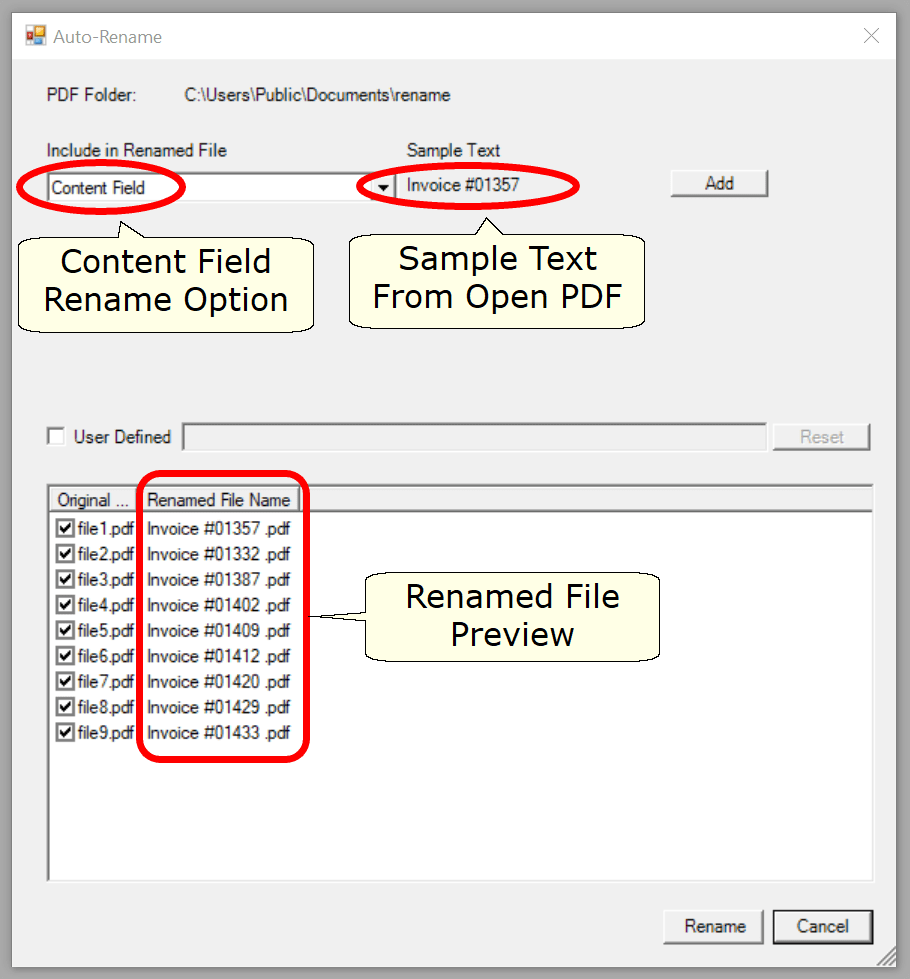
Task: Open the Content Field dropdown
Action: tap(383, 187)
